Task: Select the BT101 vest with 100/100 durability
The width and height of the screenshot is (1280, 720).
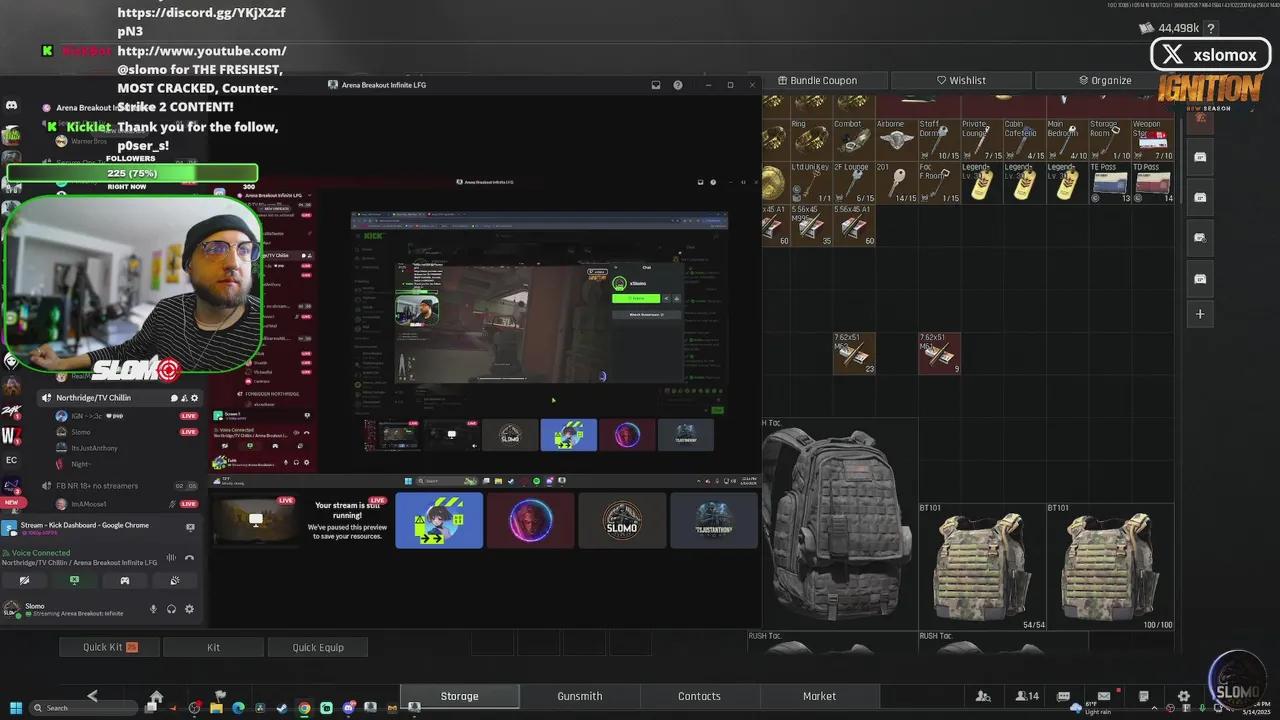Action: (1110, 567)
